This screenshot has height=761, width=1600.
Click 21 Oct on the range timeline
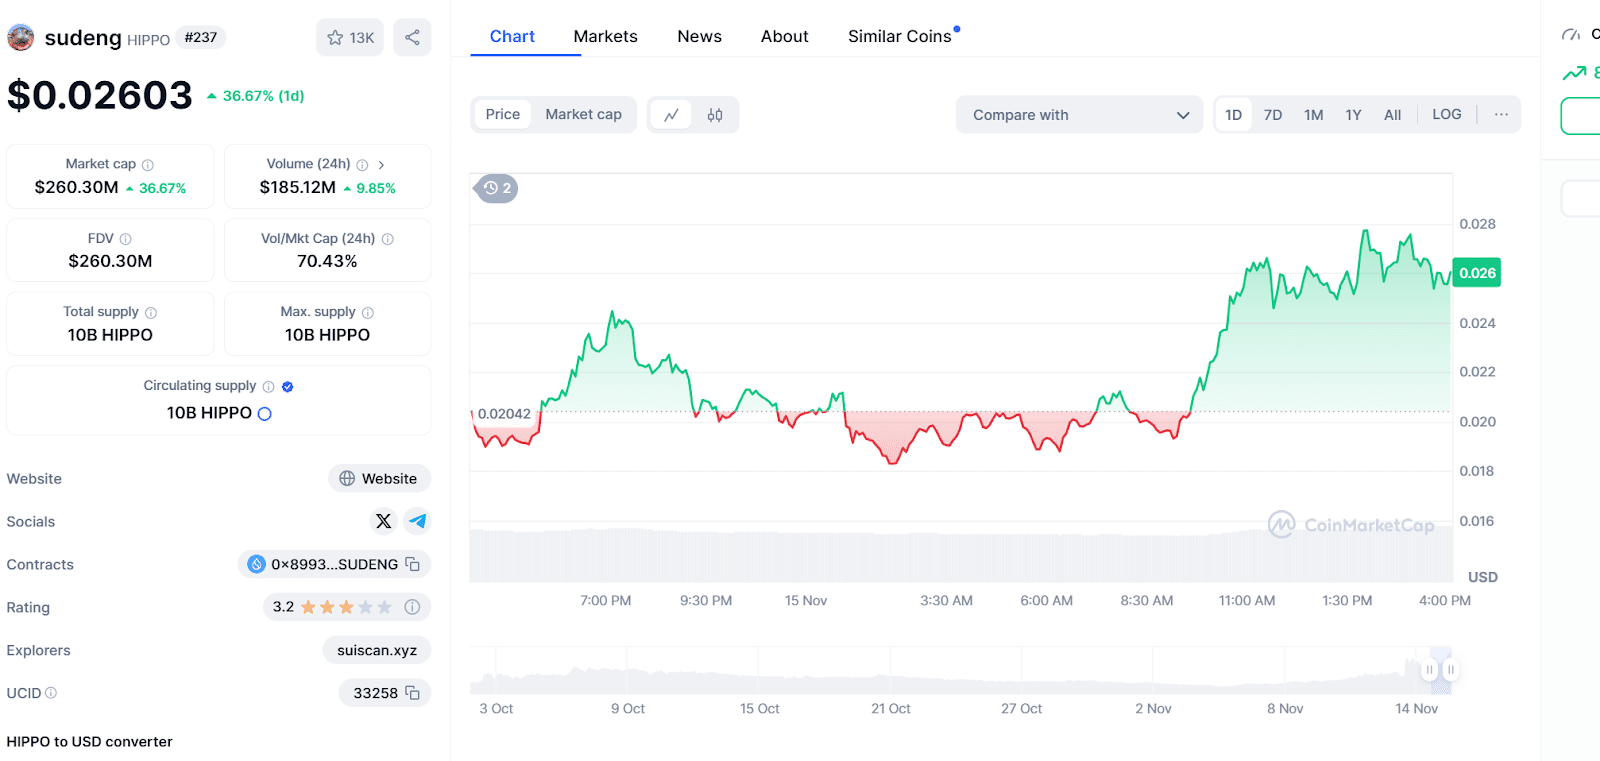pyautogui.click(x=891, y=709)
